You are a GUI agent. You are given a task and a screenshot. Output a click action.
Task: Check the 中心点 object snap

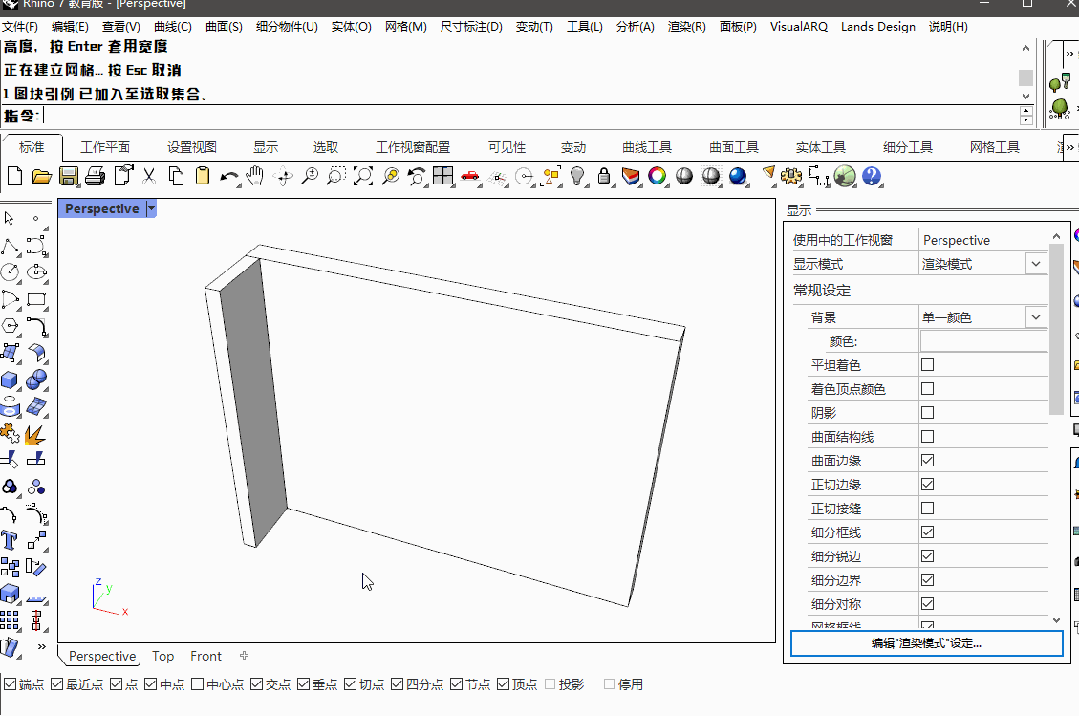click(x=197, y=685)
